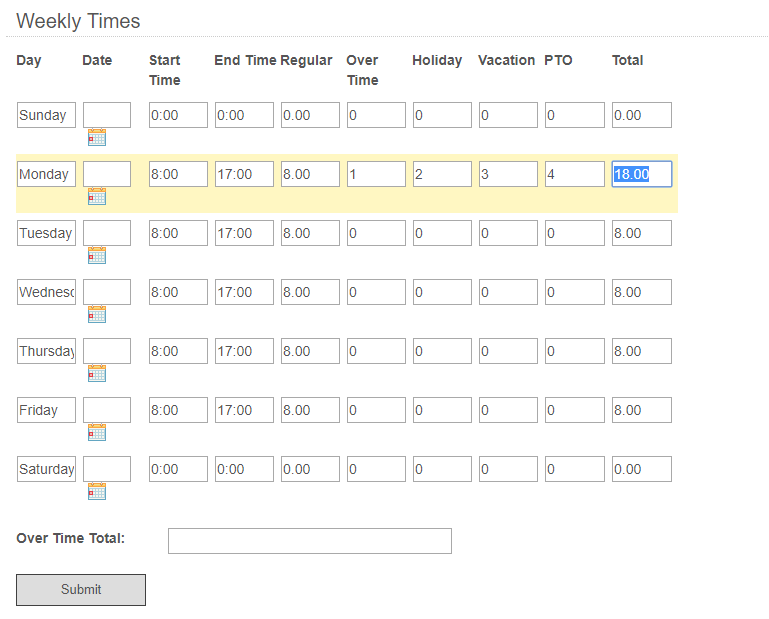Submit the weekly times form

[81, 590]
